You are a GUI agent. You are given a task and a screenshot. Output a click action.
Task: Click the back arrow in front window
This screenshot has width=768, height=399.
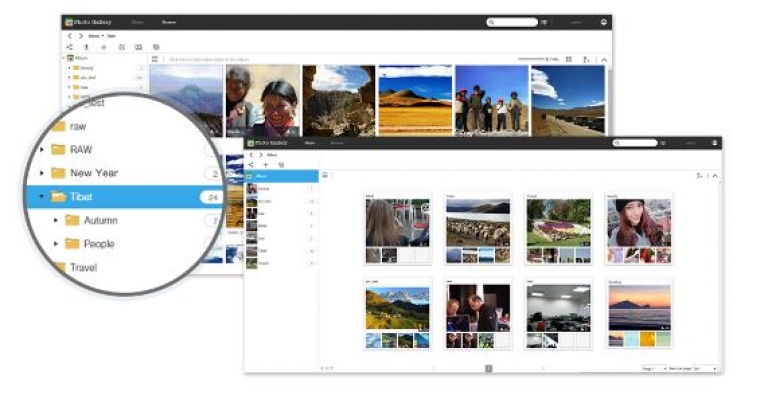click(x=251, y=155)
